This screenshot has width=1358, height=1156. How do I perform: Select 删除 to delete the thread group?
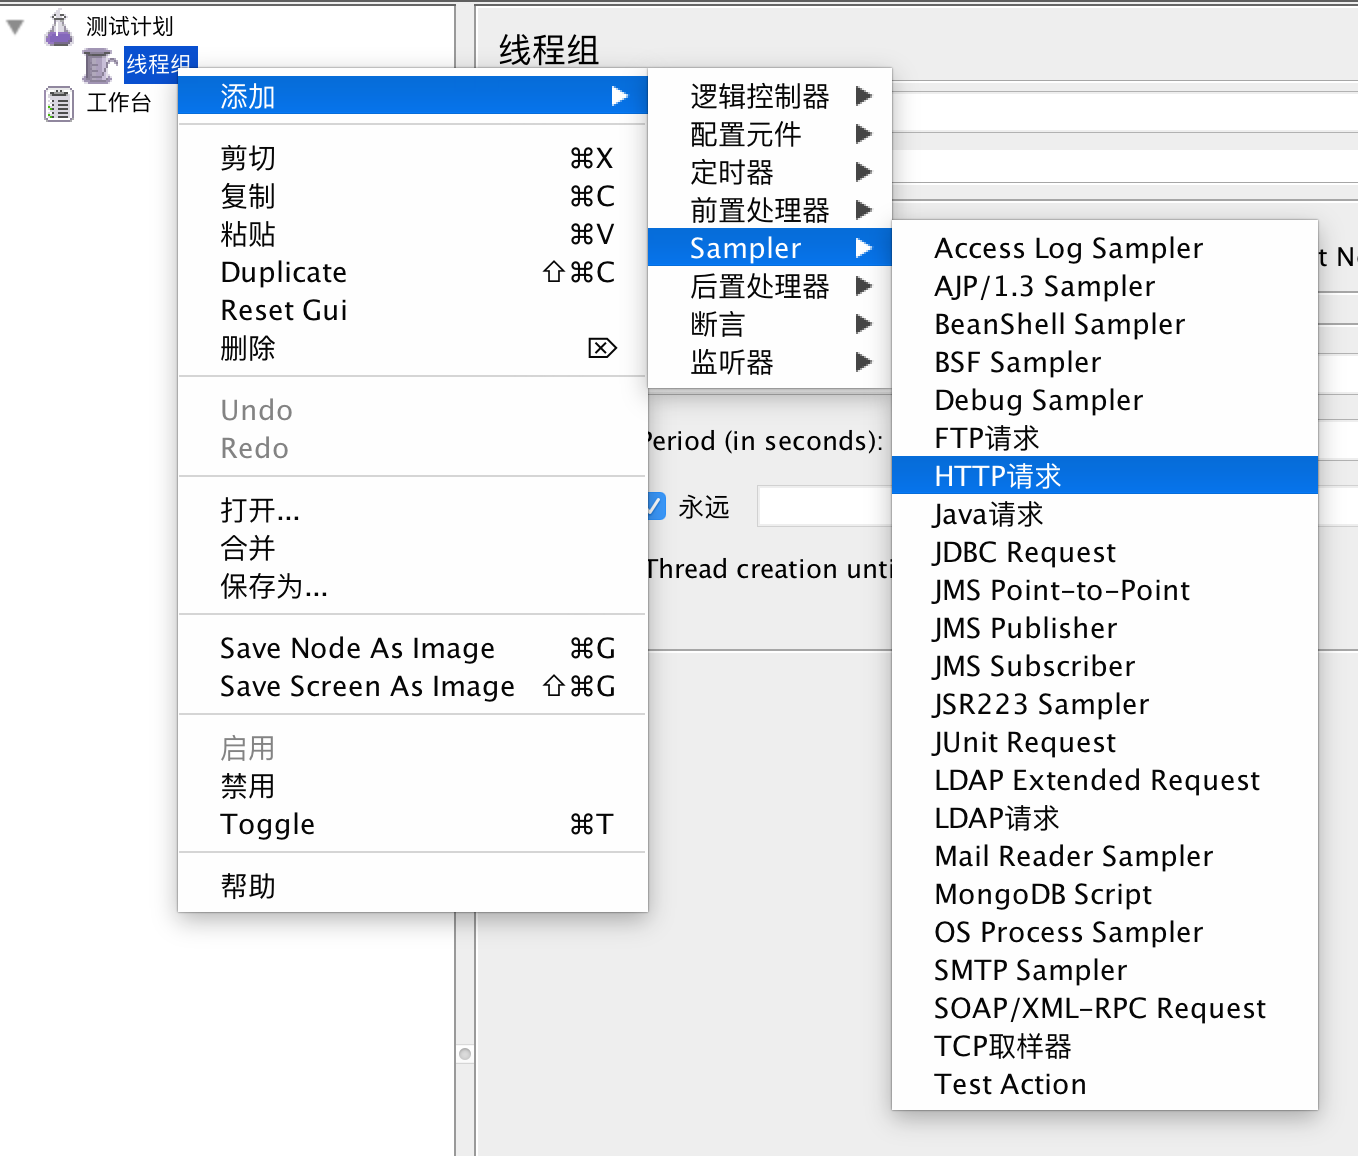tap(248, 348)
